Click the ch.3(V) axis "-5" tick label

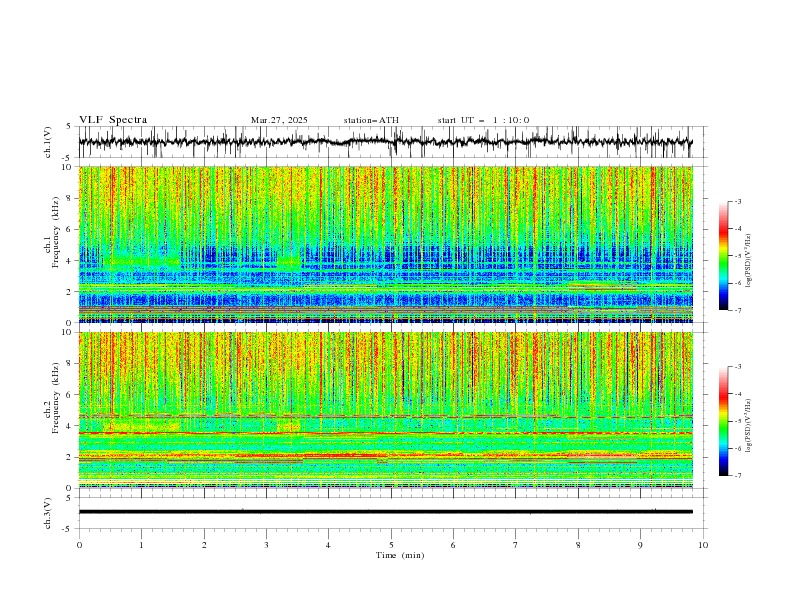click(68, 529)
